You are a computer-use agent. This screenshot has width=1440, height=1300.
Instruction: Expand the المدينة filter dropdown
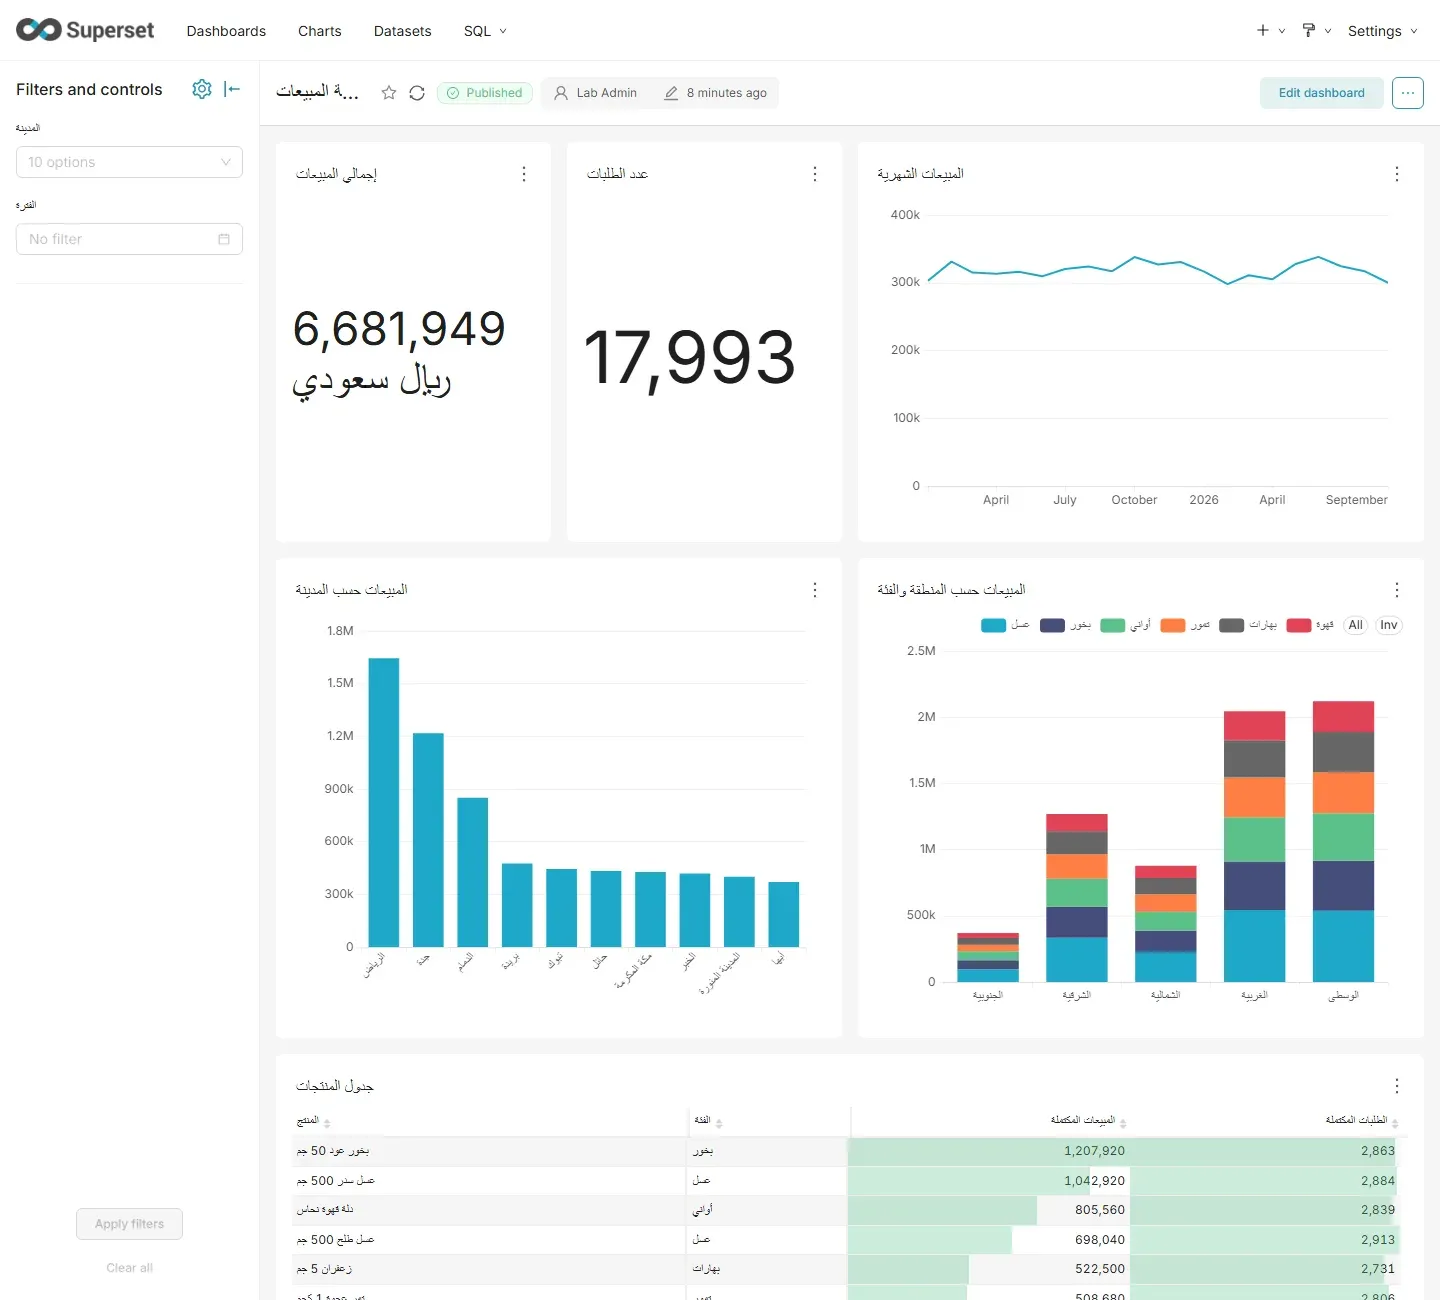click(129, 162)
